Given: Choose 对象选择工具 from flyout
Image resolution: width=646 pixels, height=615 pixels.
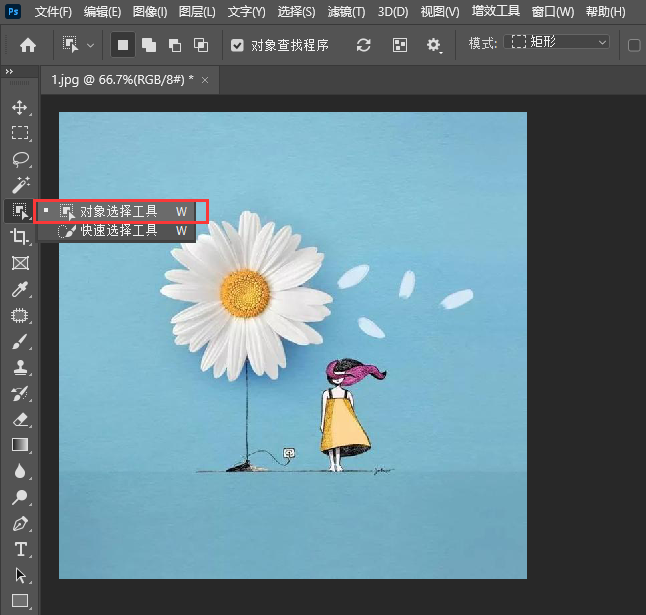Looking at the screenshot, I should (116, 211).
